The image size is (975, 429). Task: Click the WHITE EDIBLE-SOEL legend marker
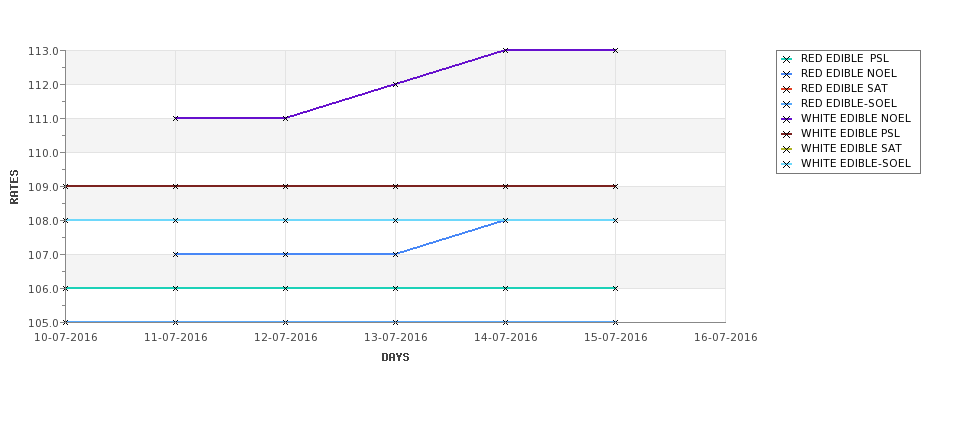[787, 164]
